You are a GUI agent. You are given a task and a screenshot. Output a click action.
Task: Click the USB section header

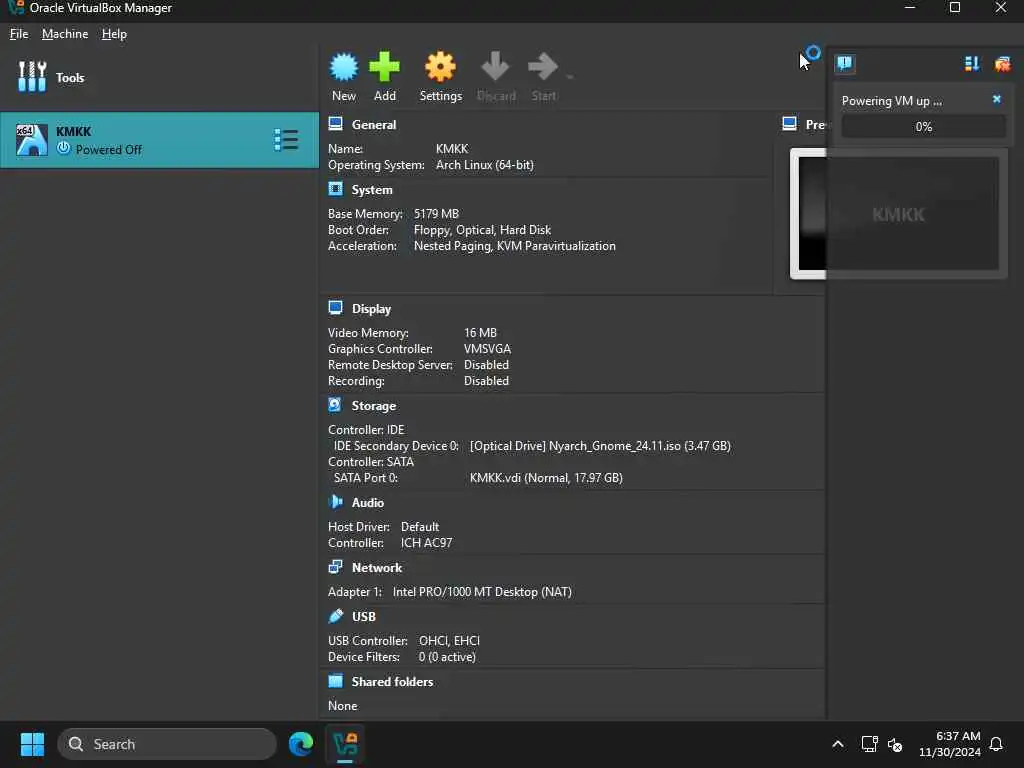(x=364, y=617)
